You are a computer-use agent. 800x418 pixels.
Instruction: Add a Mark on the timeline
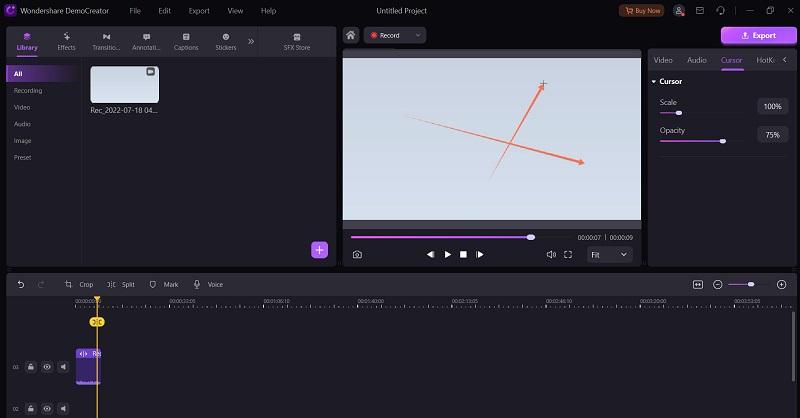click(163, 284)
